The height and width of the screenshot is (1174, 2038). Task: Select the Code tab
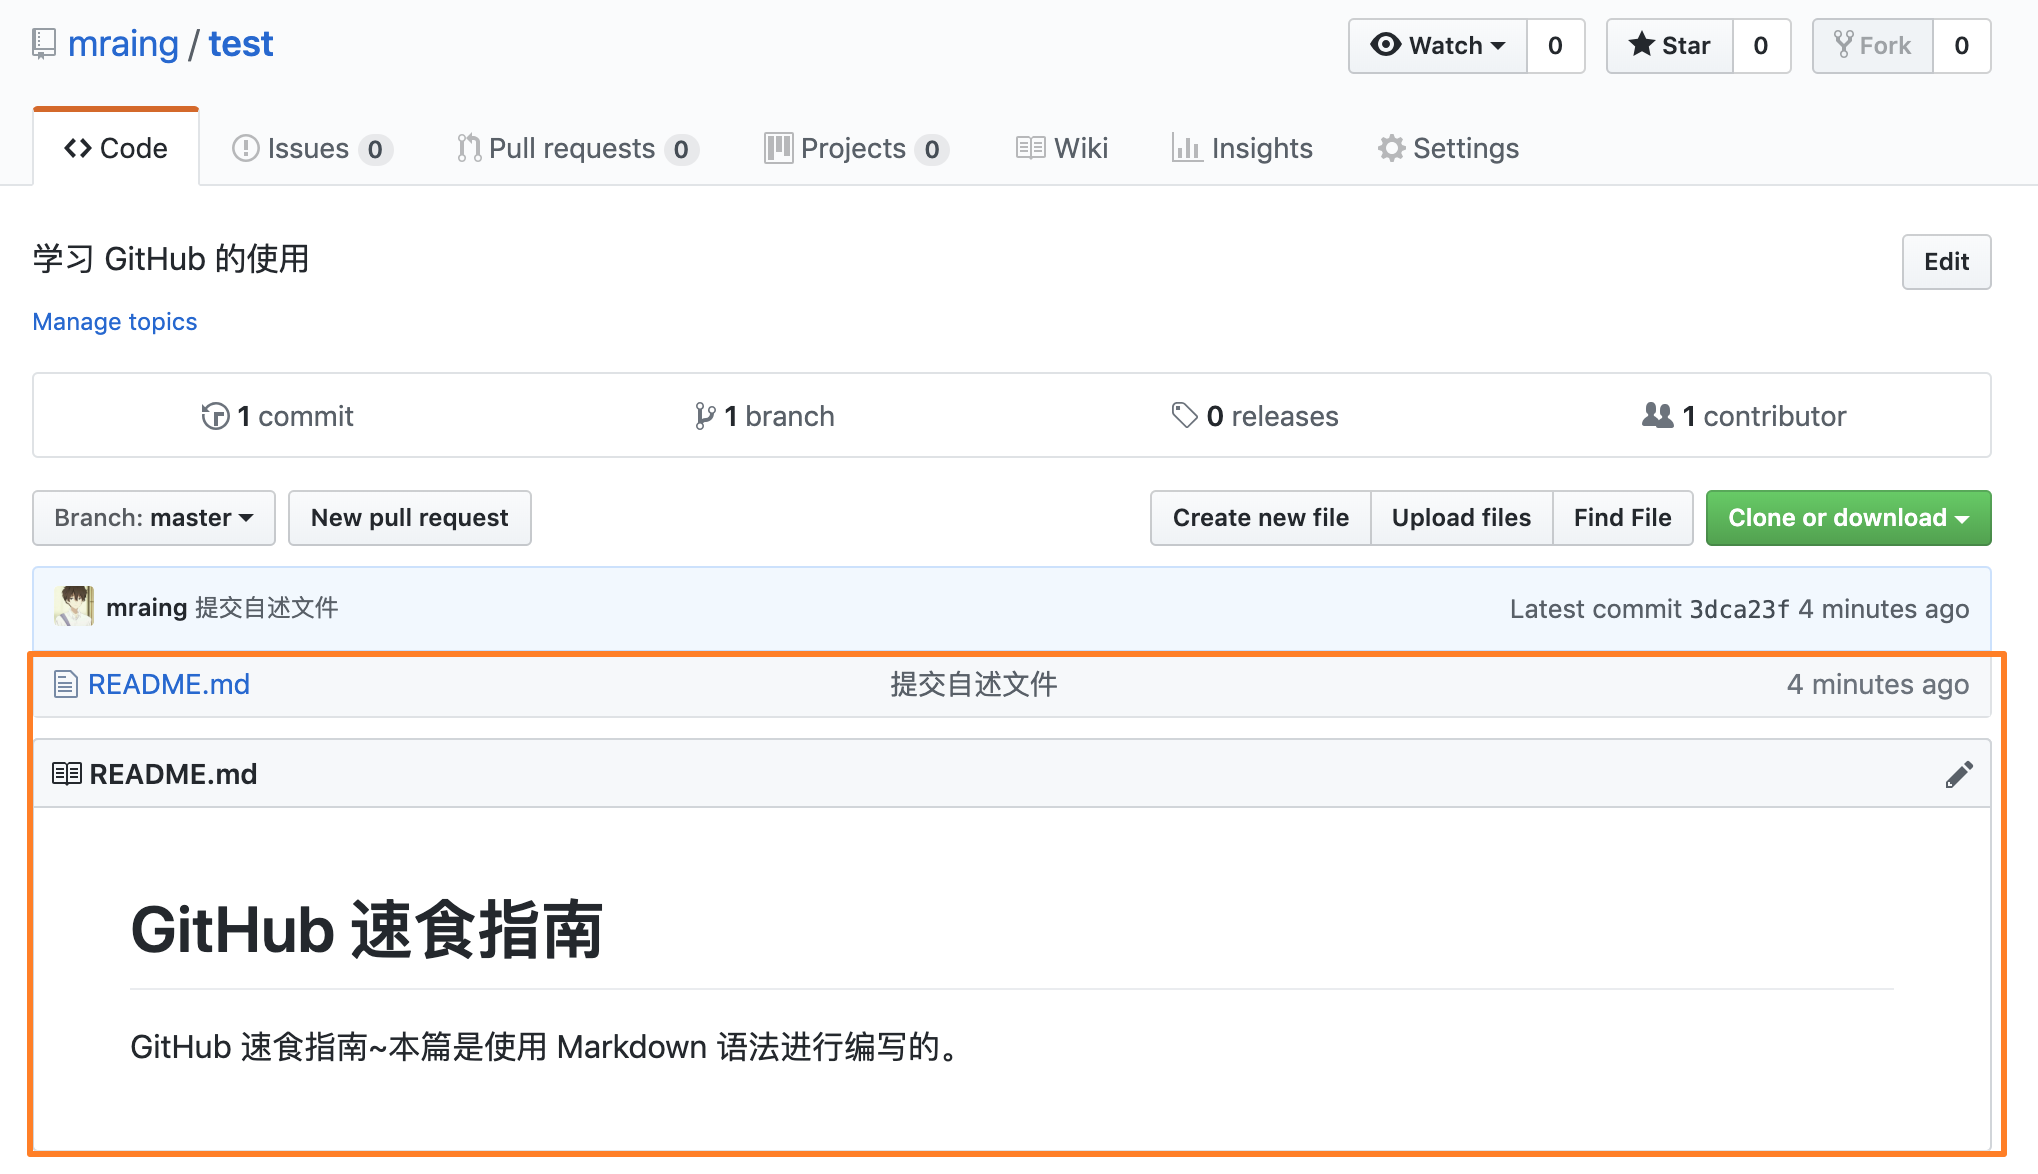pyautogui.click(x=116, y=148)
